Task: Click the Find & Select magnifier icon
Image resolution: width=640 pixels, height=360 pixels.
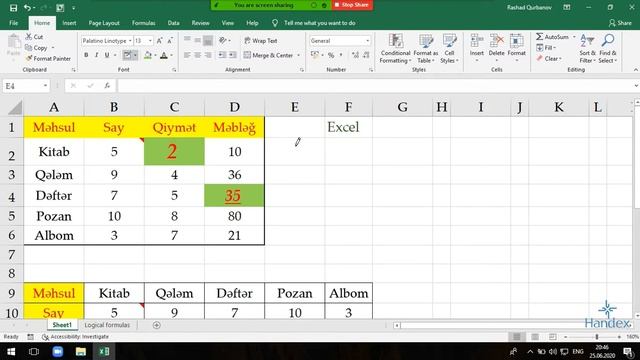Action: pos(608,41)
